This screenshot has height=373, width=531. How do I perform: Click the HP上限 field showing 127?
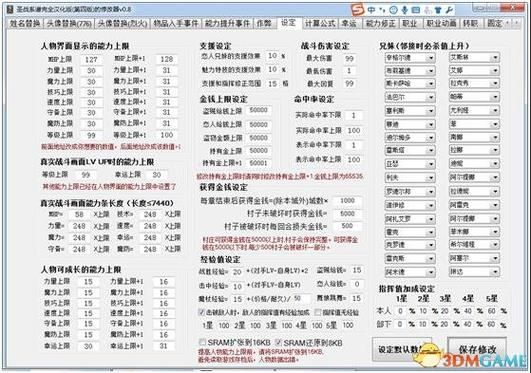pos(91,60)
